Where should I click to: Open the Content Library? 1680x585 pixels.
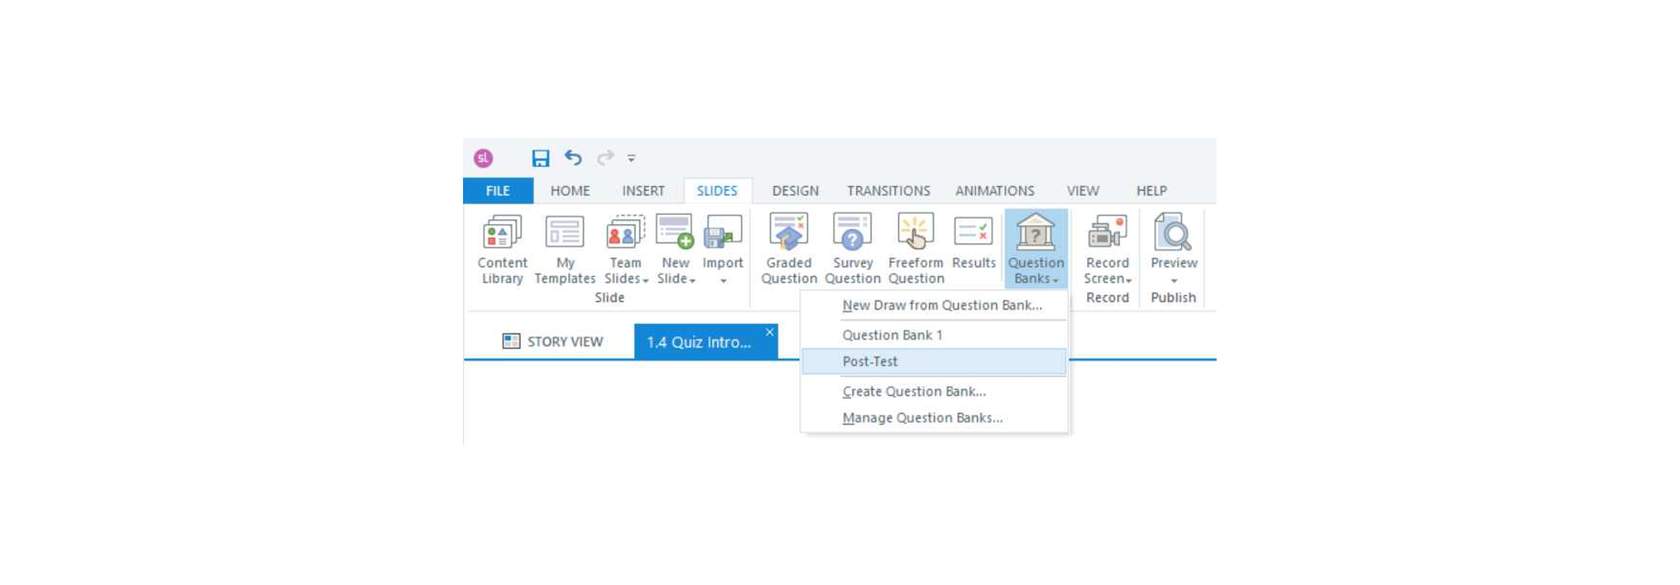point(502,249)
